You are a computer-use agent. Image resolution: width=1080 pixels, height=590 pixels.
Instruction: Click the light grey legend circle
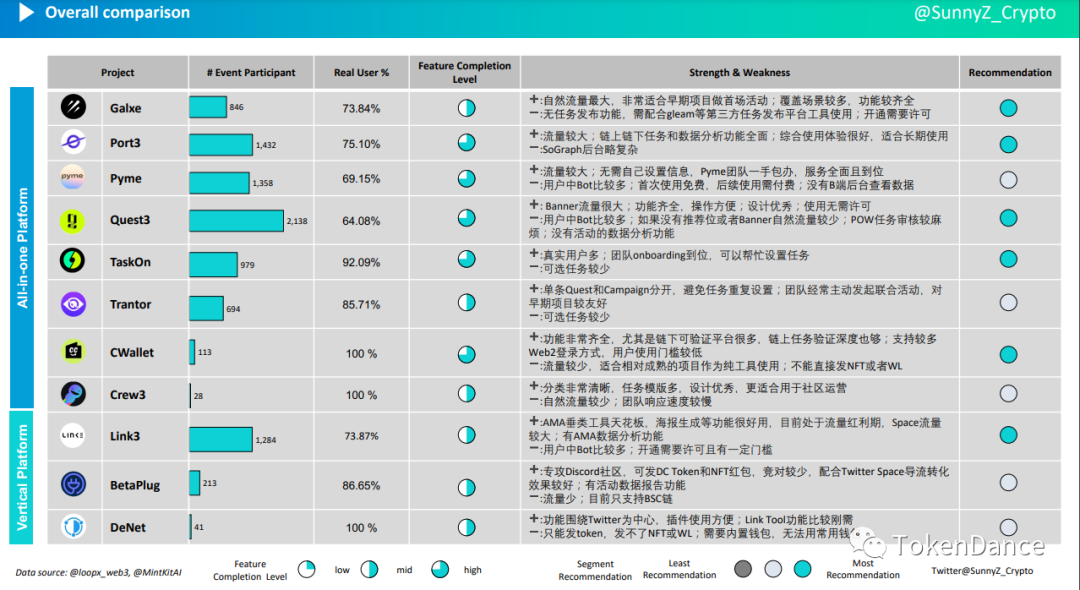773,569
